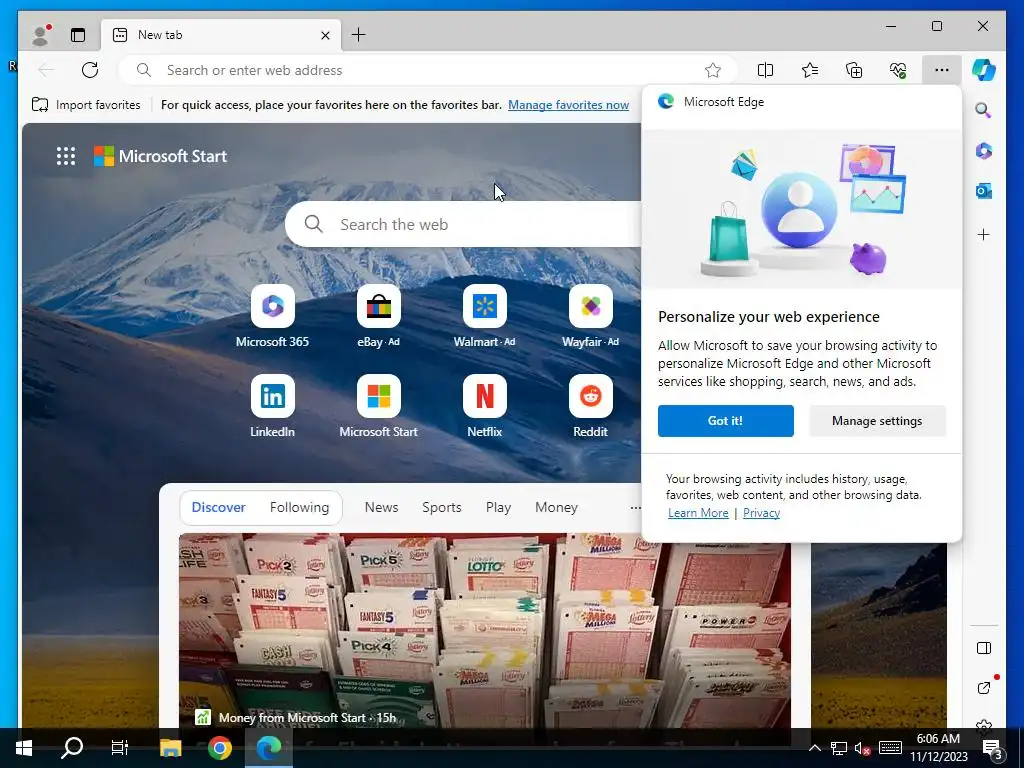Close the New tab
This screenshot has height=768, width=1024.
(x=325, y=35)
